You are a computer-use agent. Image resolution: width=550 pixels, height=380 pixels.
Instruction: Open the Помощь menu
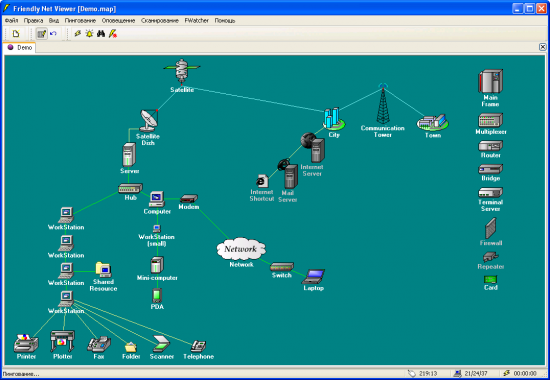225,21
